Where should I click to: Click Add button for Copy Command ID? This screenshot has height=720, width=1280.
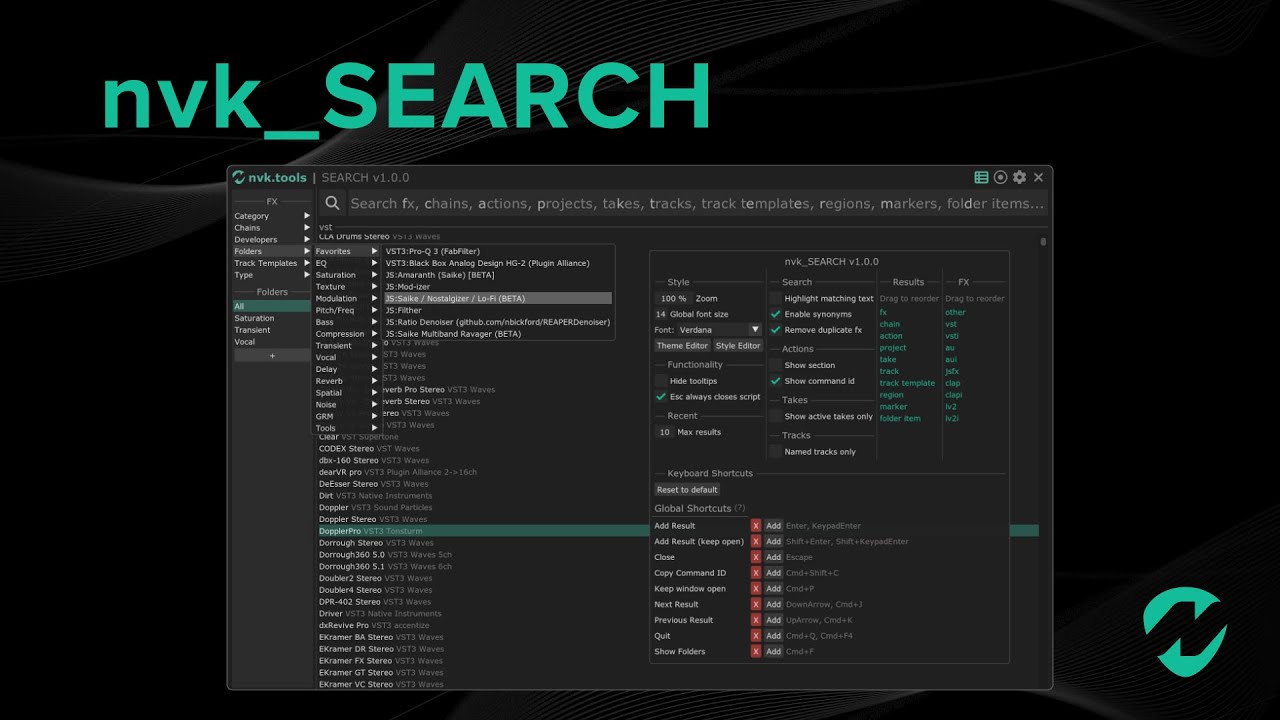(x=773, y=573)
